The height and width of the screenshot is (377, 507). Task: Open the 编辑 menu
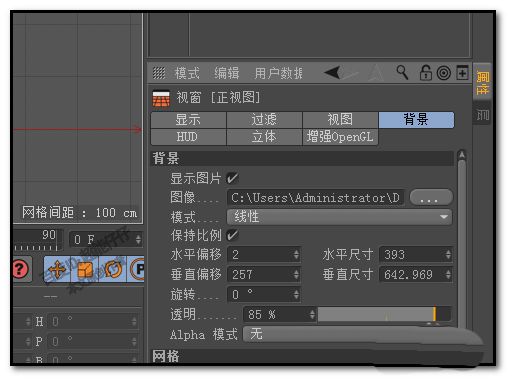[227, 73]
